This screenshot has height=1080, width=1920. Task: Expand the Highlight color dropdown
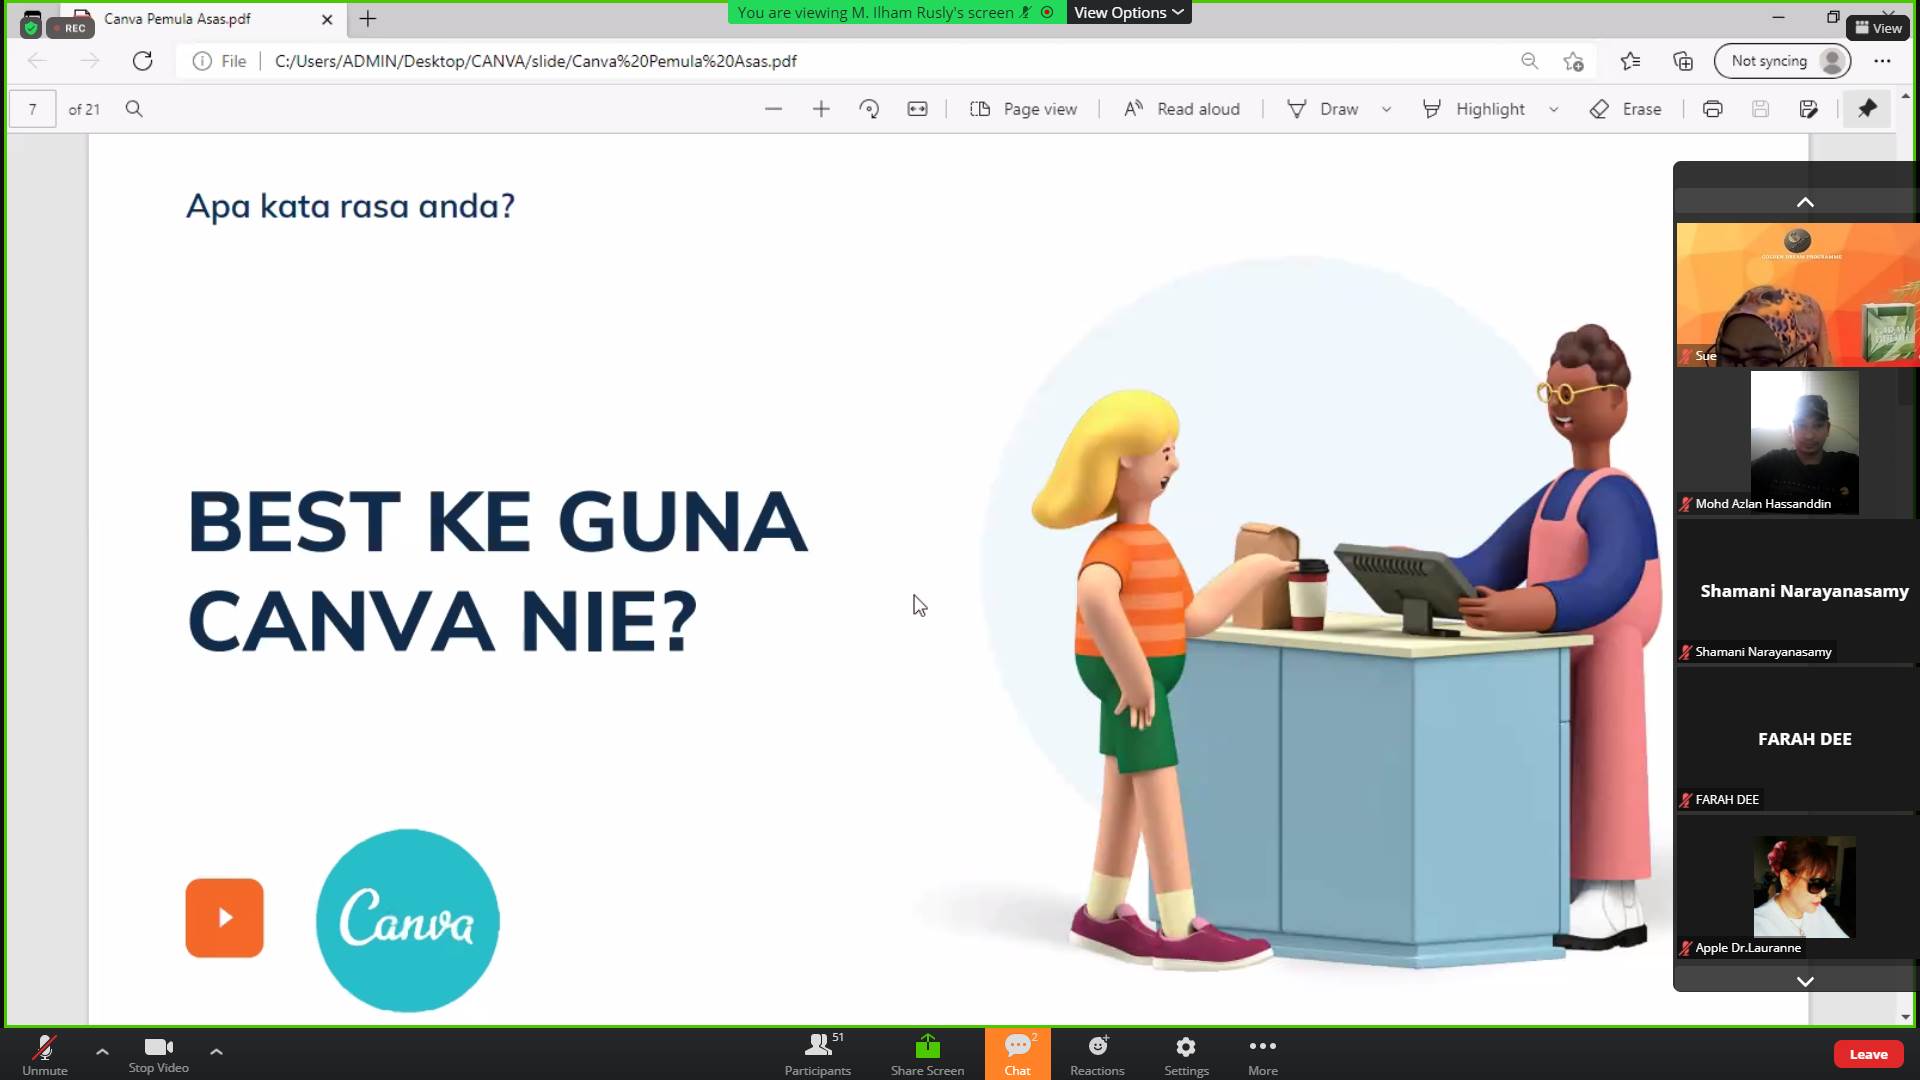click(1553, 109)
